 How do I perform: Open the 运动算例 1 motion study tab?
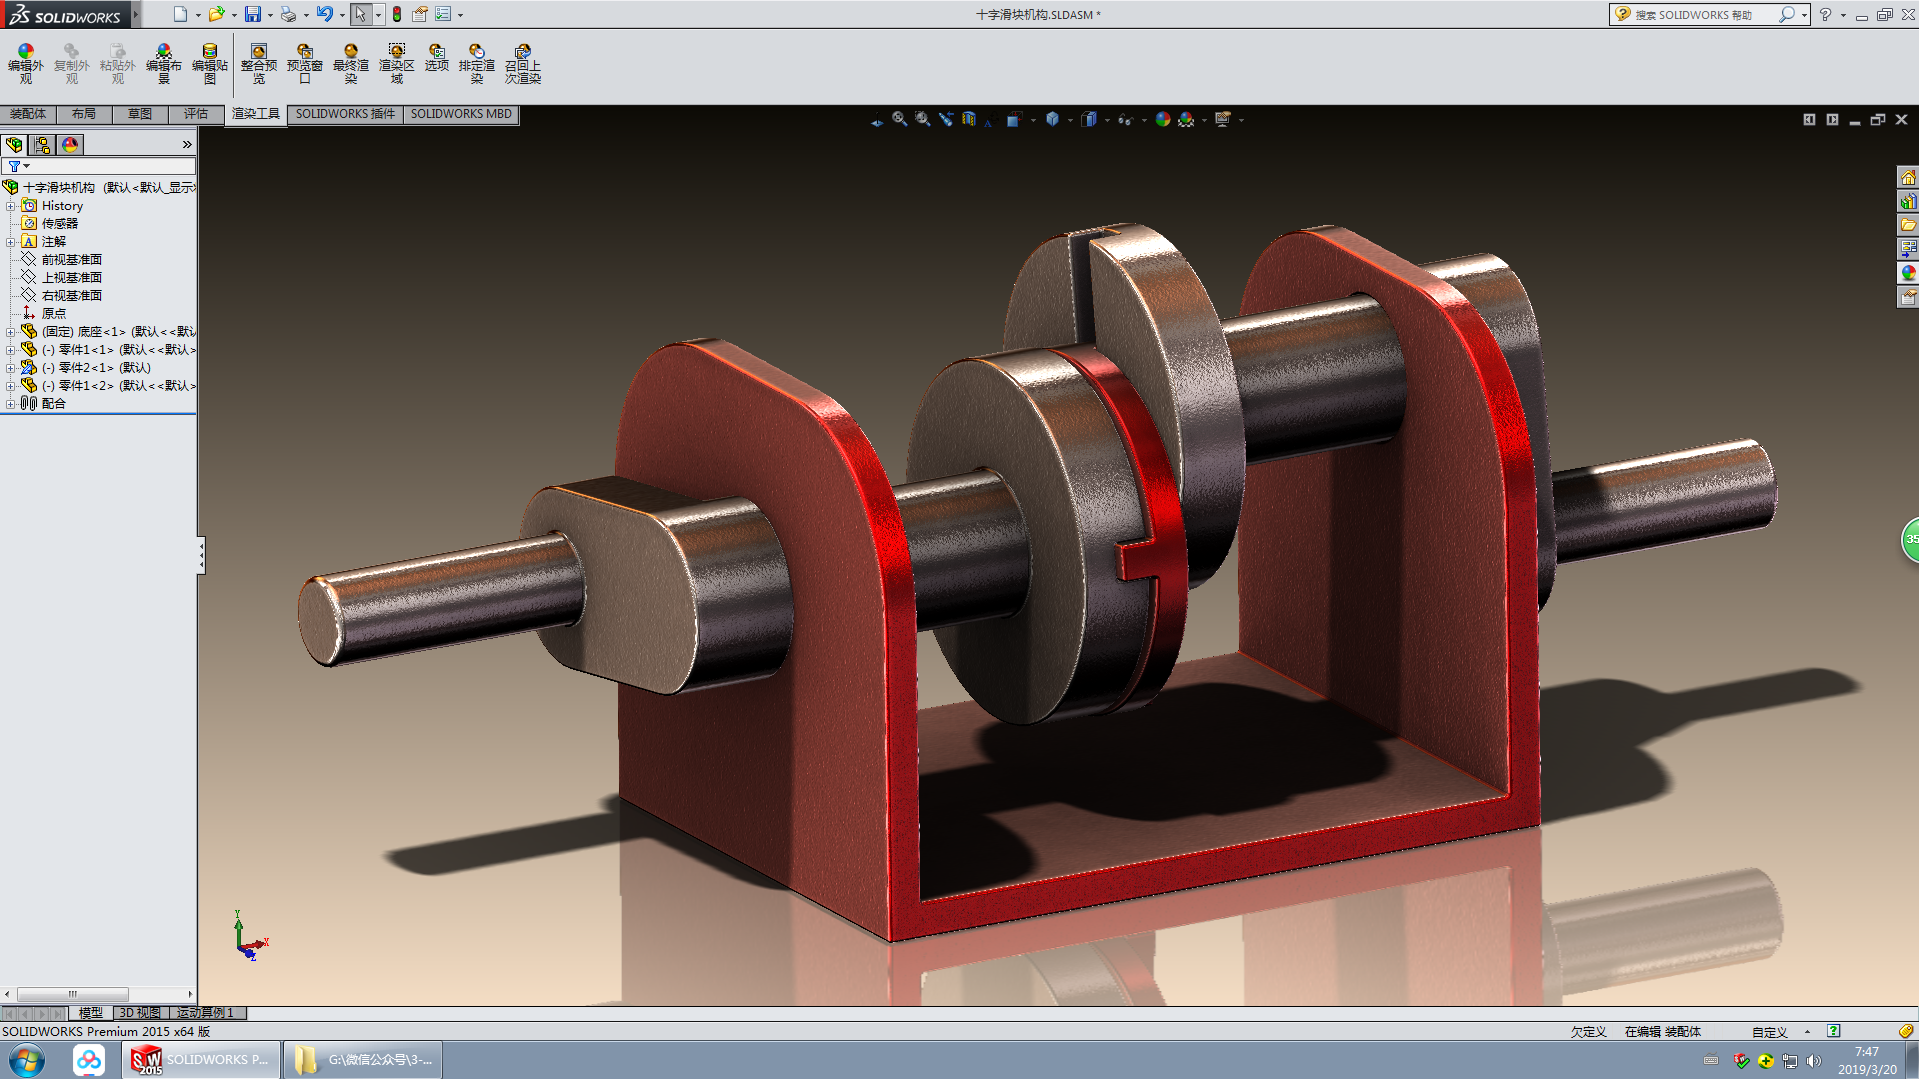coord(206,1013)
